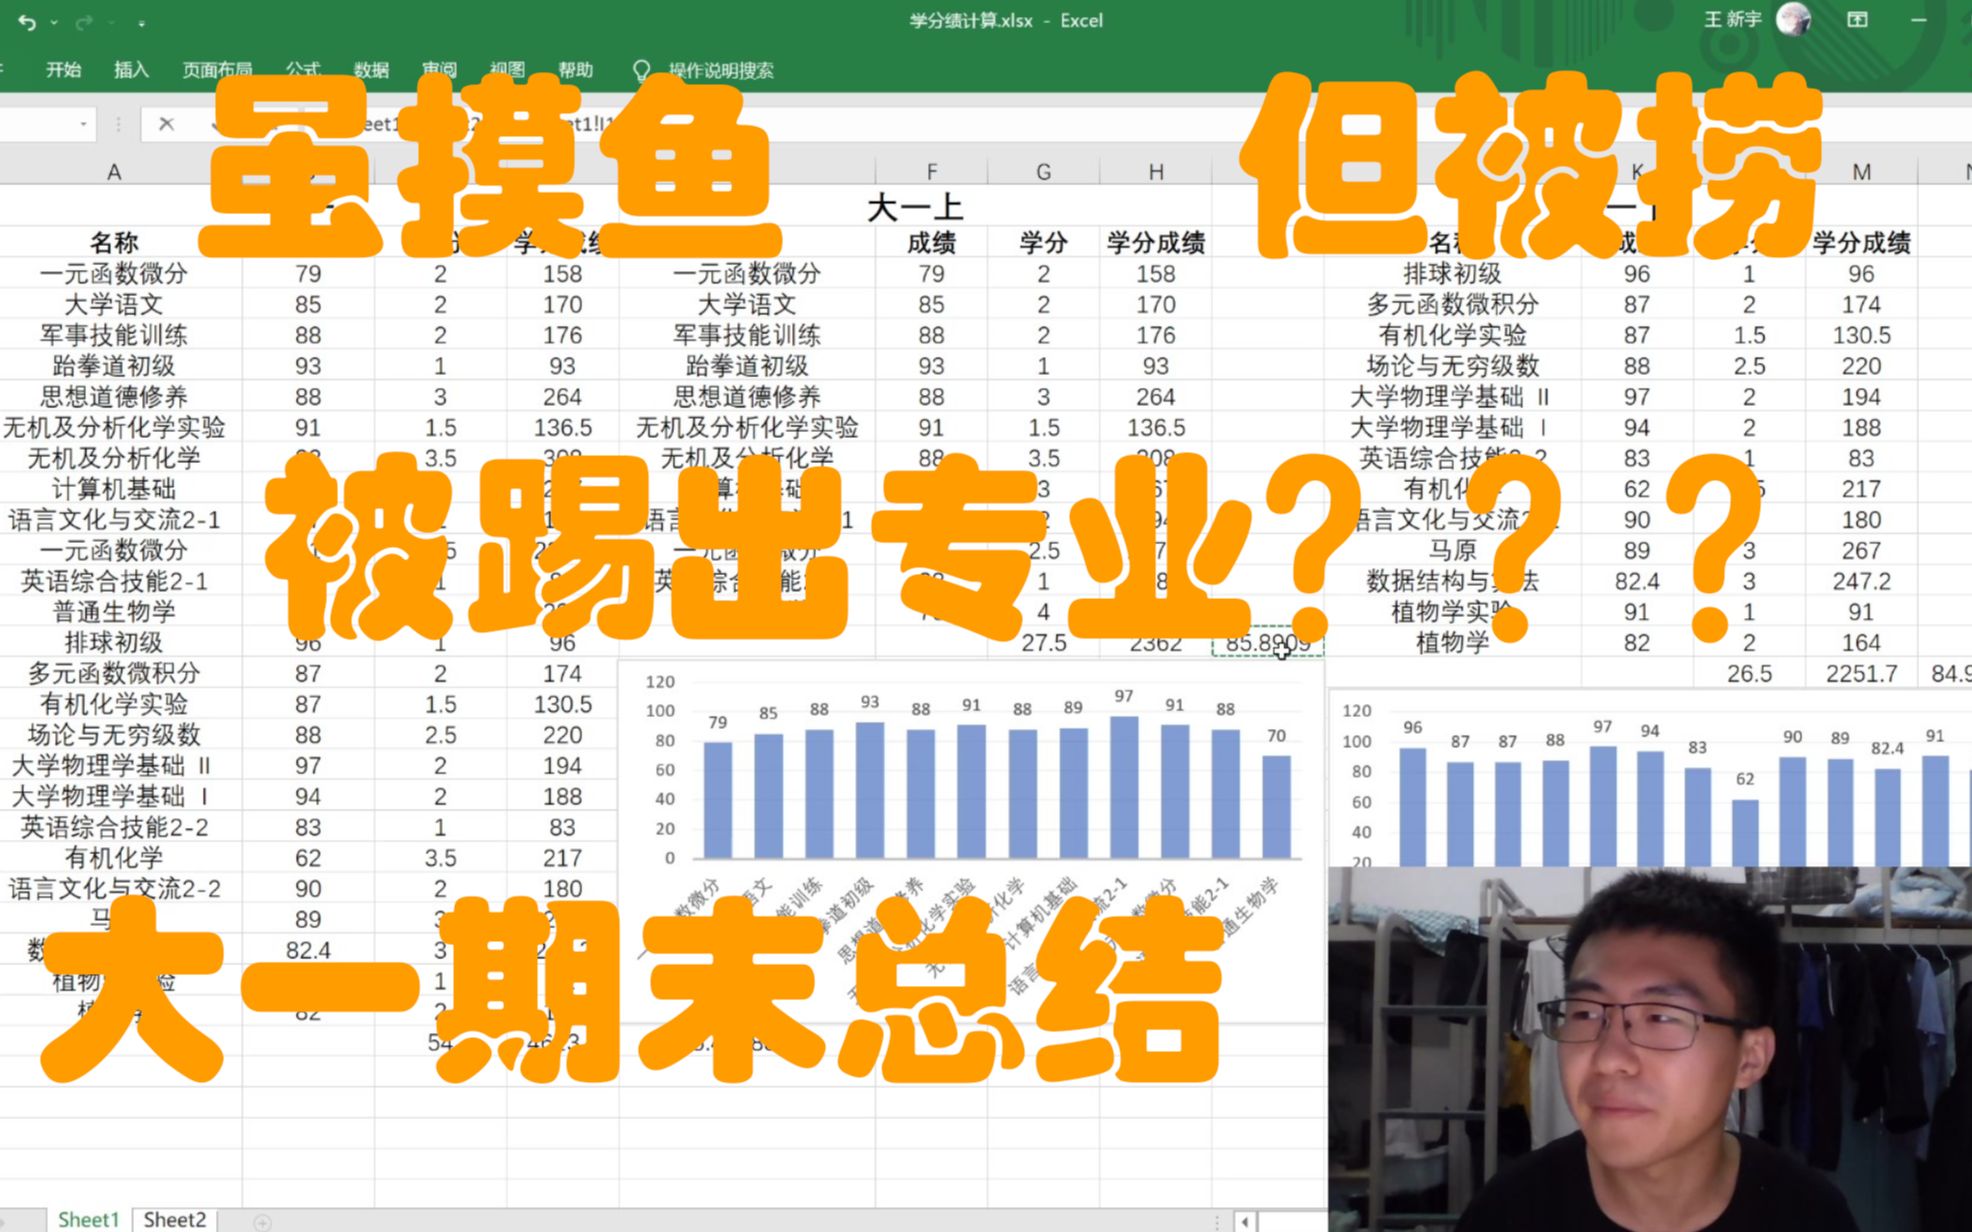1972x1232 pixels.
Task: Click the New Sheet plus button
Action: tap(262, 1222)
